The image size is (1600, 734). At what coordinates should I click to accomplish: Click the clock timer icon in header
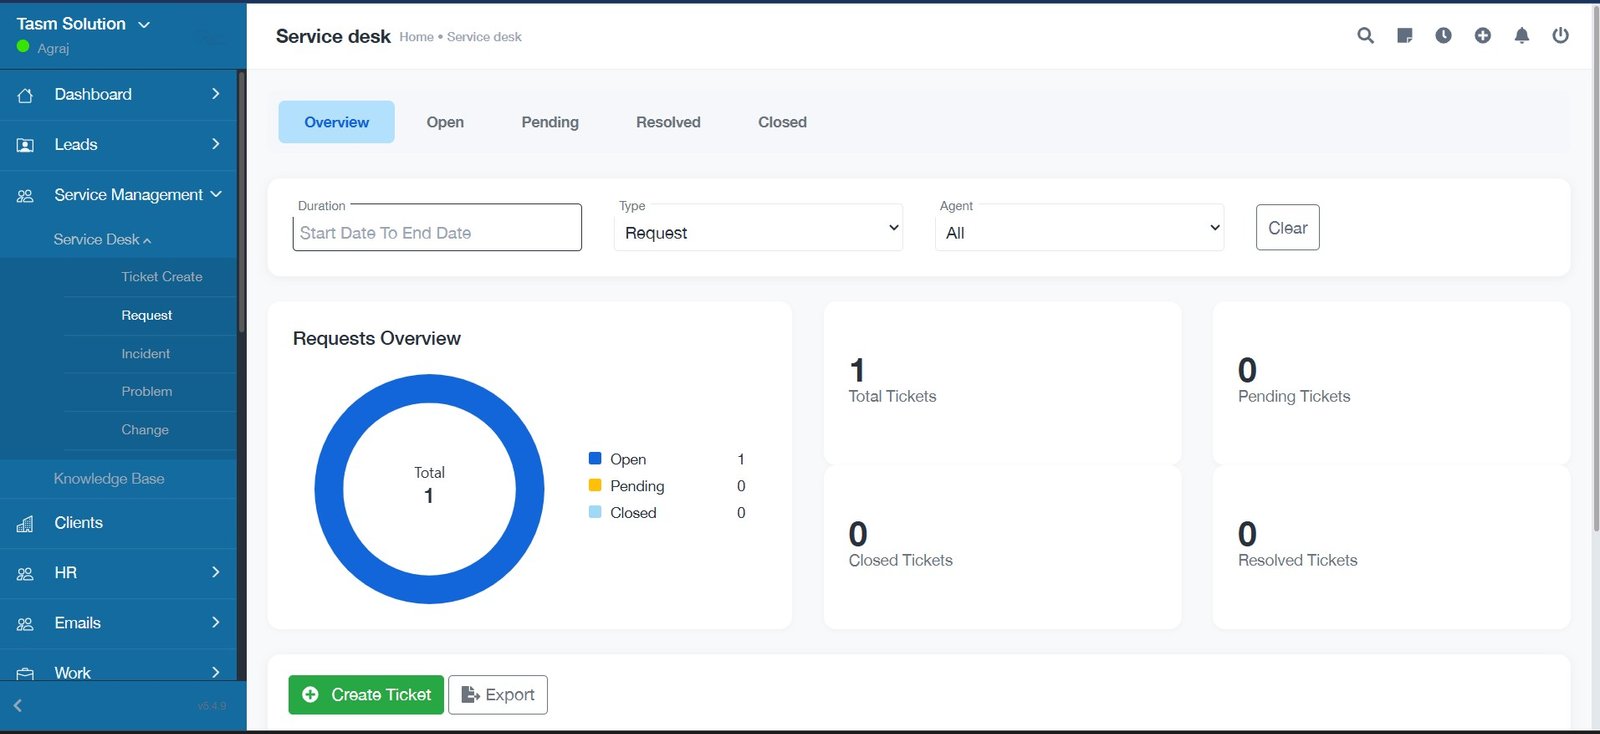(x=1443, y=36)
